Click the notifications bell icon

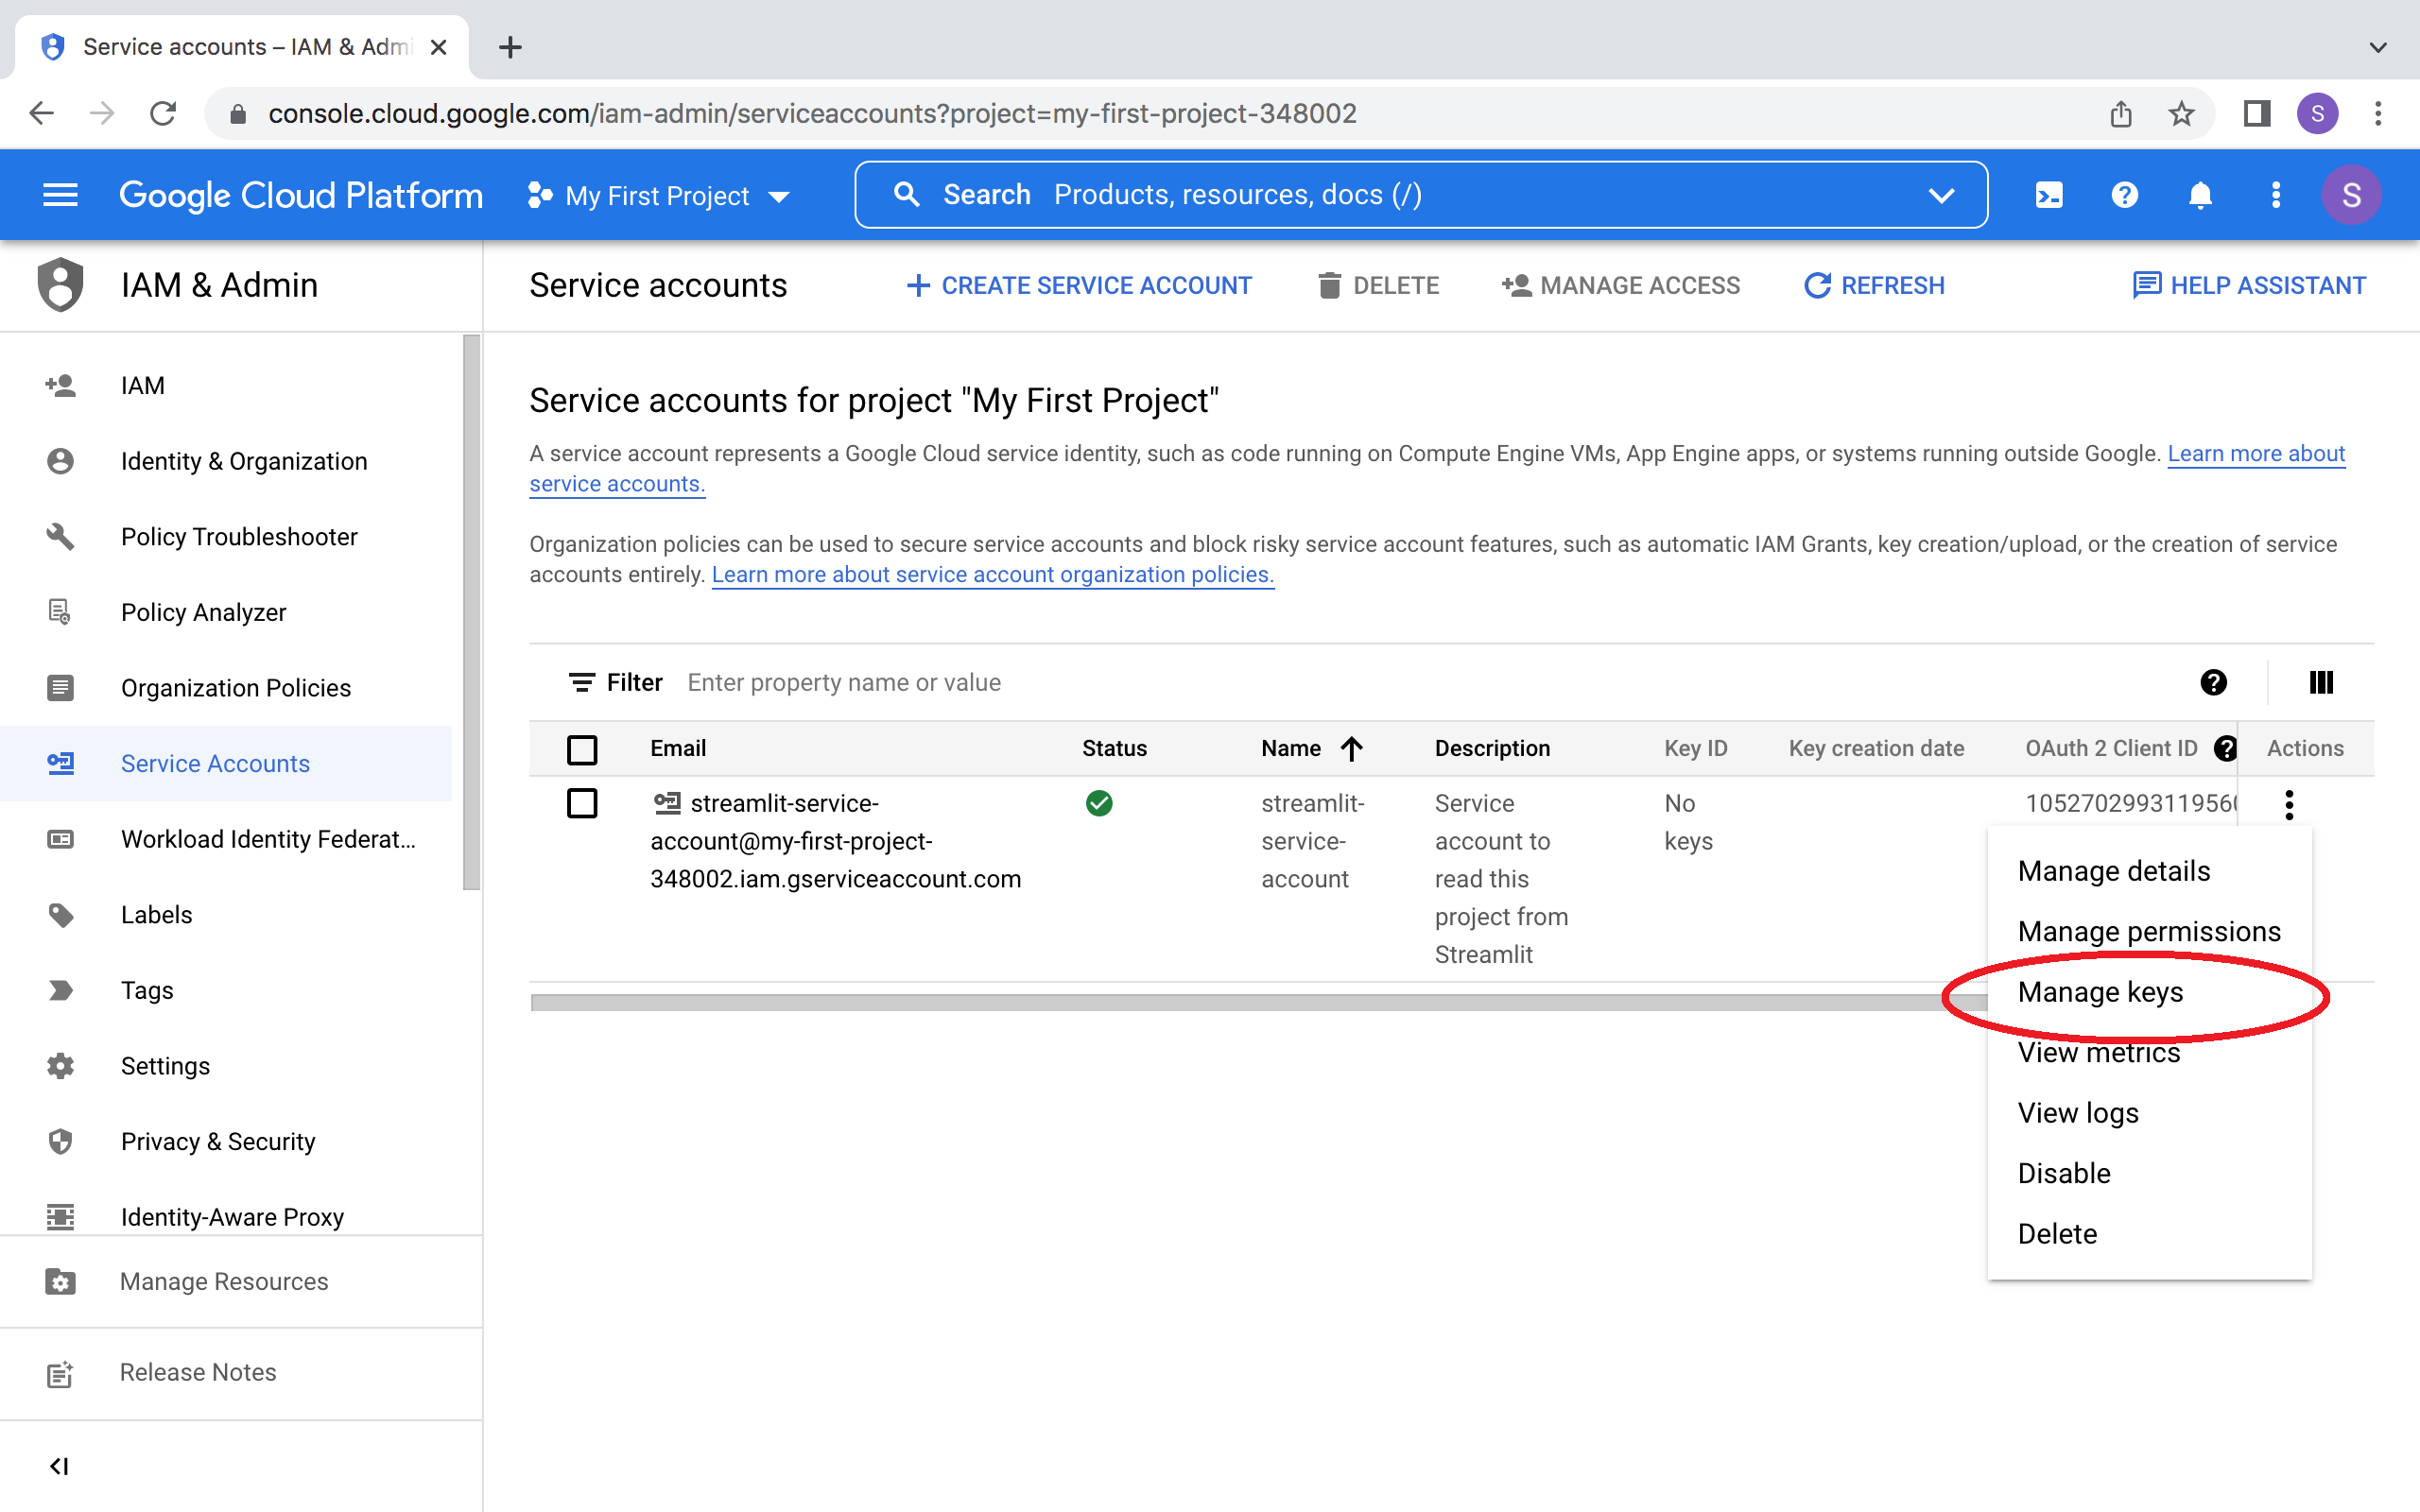pyautogui.click(x=2199, y=195)
